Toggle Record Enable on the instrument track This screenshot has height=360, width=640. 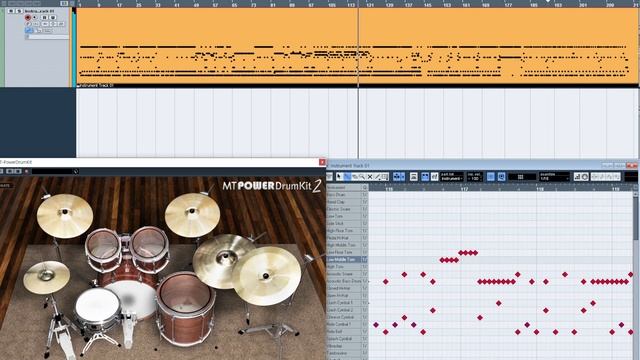tap(28, 18)
